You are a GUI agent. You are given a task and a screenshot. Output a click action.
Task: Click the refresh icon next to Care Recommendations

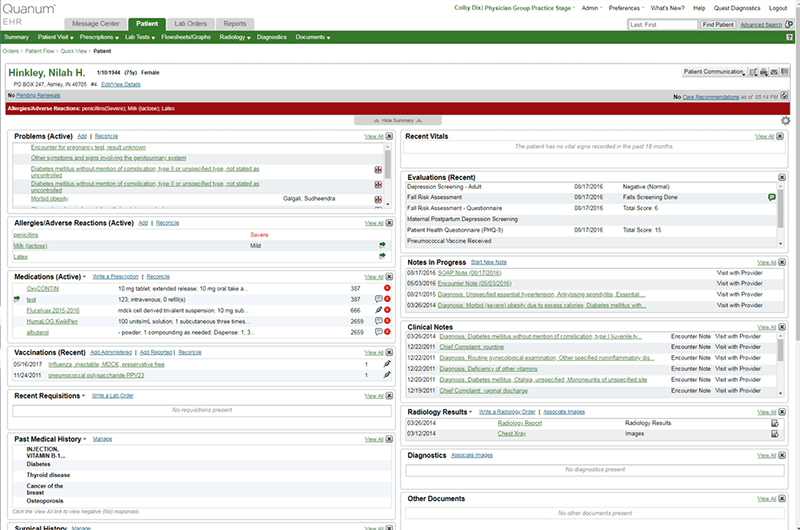point(784,96)
